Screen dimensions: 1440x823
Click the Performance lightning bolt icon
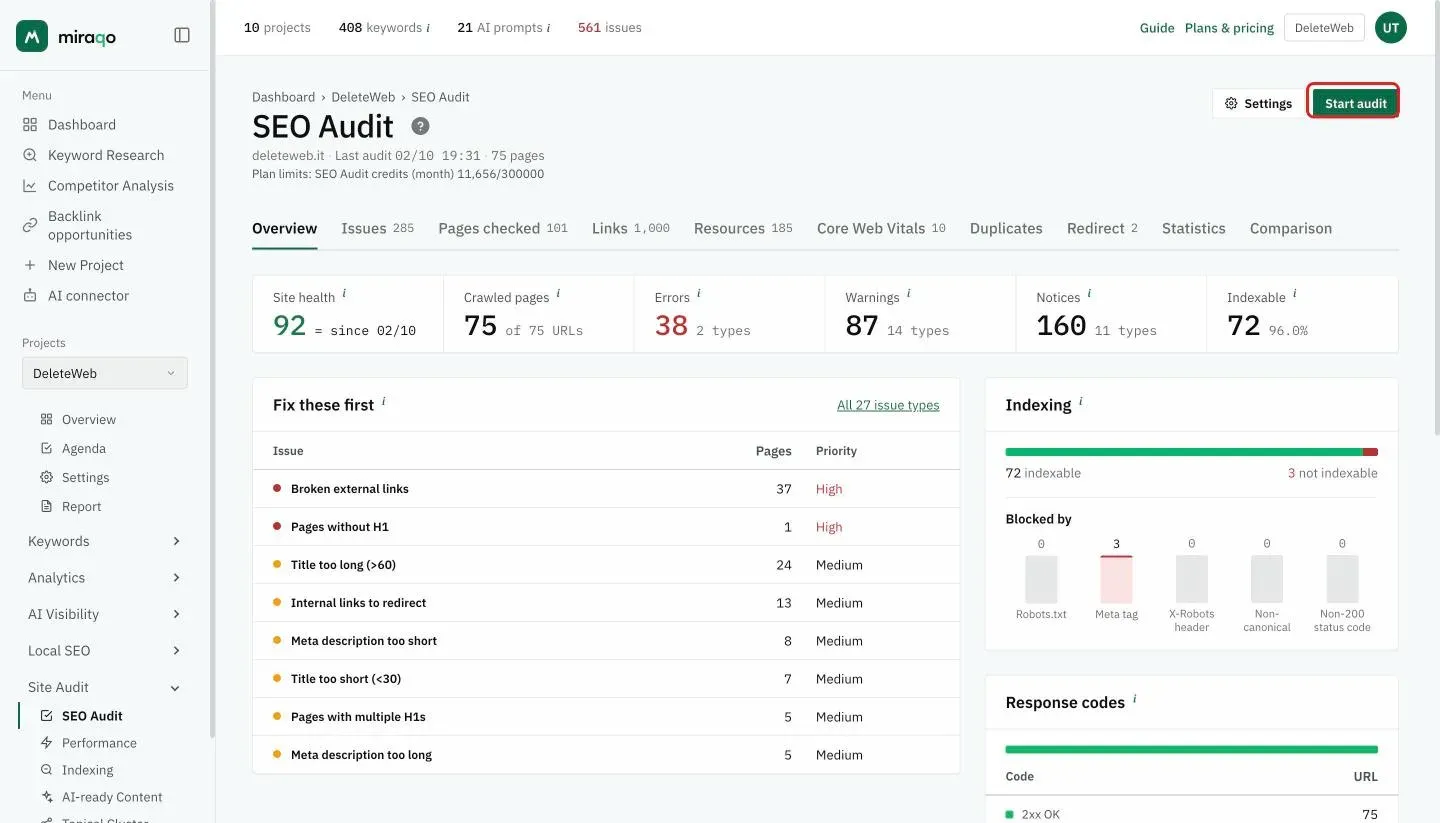pos(46,743)
